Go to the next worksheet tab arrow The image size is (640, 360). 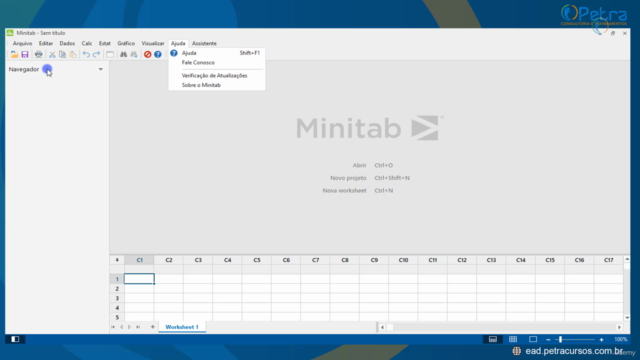129,327
